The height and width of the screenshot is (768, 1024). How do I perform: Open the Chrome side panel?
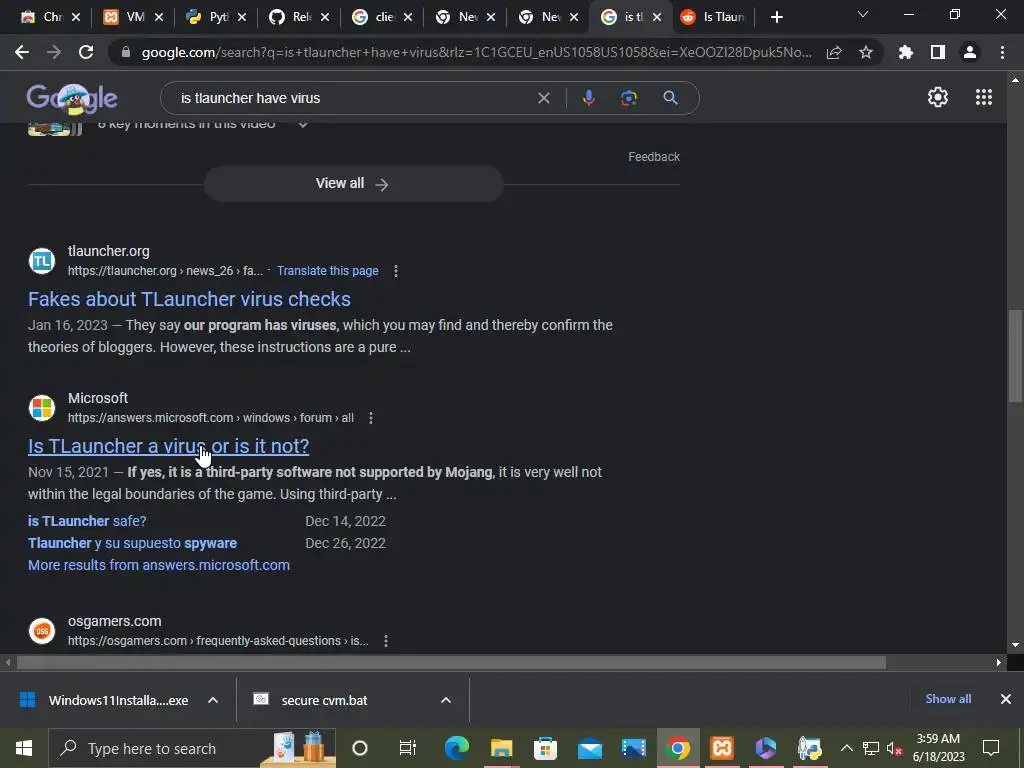tap(938, 52)
